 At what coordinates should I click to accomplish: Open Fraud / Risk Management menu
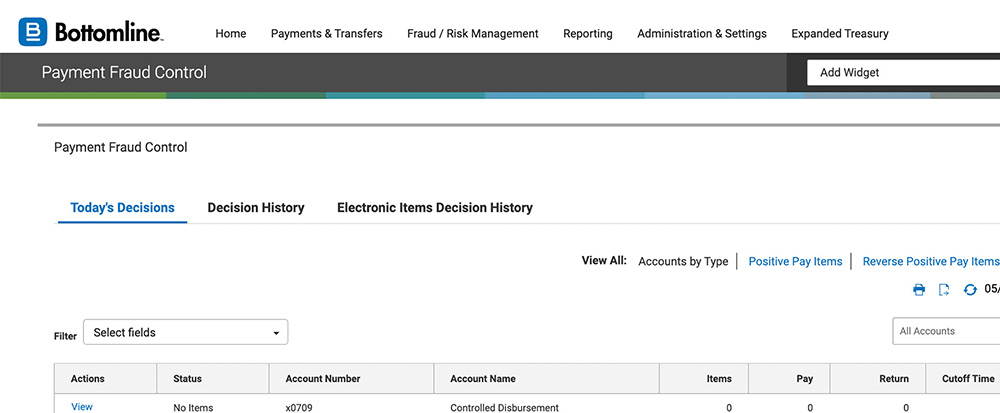pyautogui.click(x=472, y=33)
